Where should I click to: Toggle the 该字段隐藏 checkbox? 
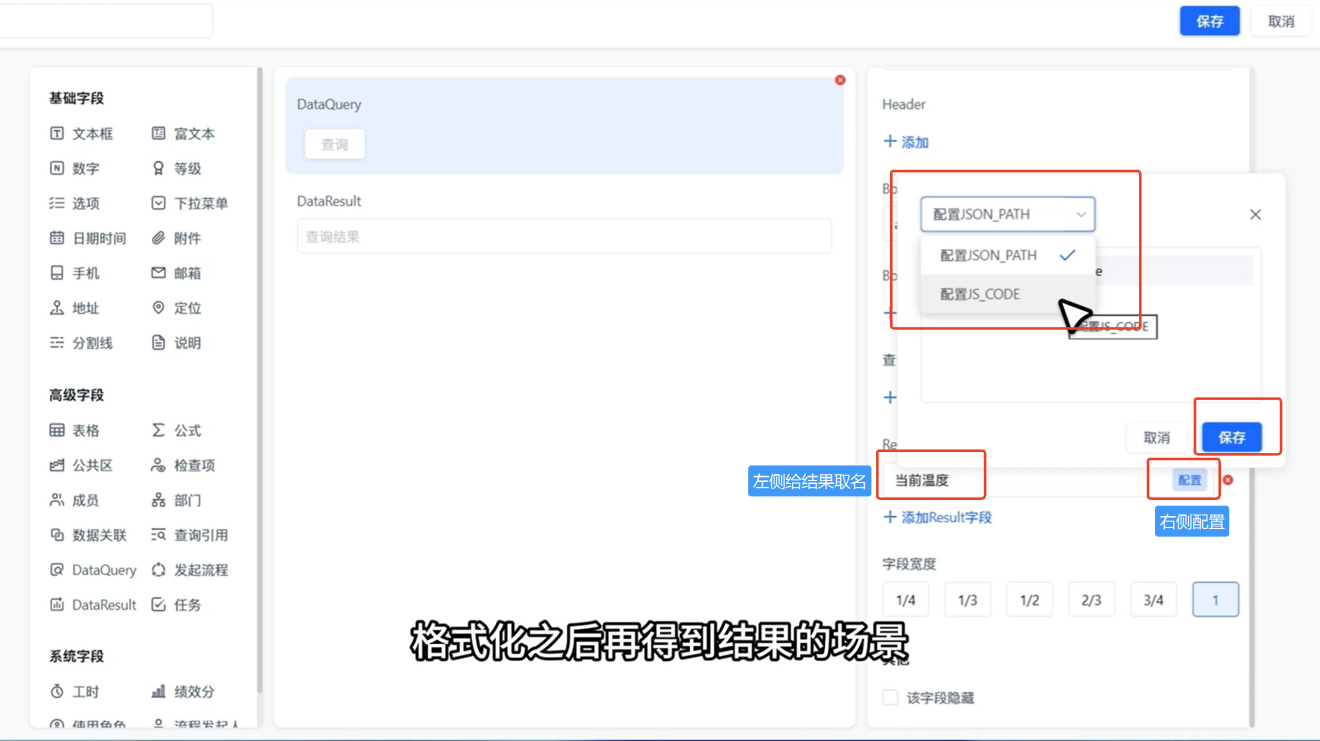pos(890,697)
